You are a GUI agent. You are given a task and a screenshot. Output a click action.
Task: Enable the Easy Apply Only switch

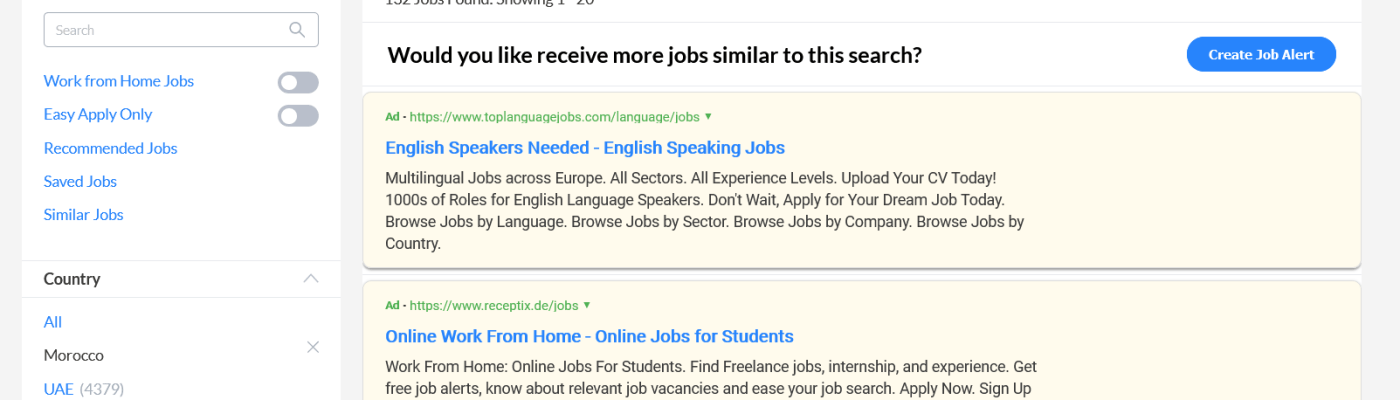[298, 116]
